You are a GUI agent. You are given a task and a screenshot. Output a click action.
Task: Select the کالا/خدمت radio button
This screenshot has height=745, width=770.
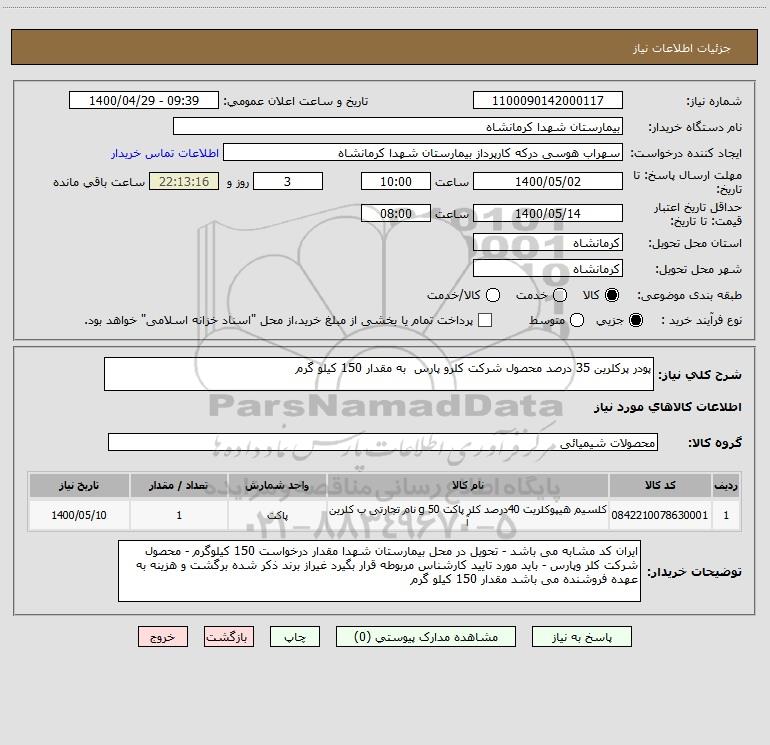493,295
